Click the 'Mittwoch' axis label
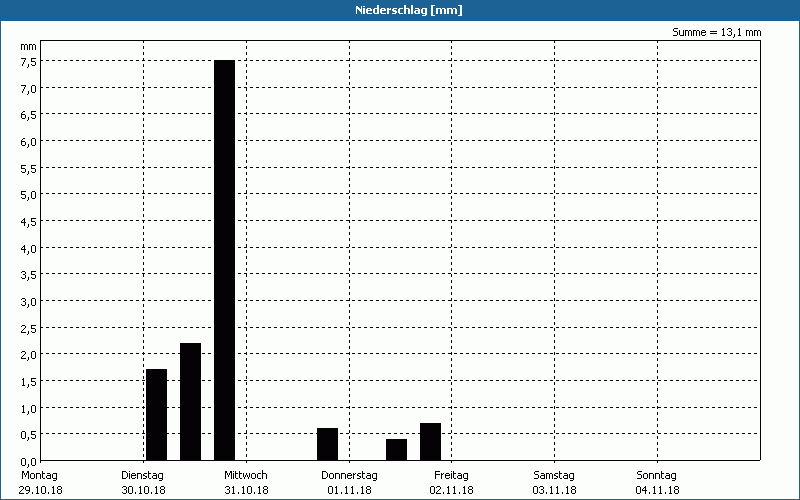This screenshot has width=800, height=500. [x=246, y=476]
